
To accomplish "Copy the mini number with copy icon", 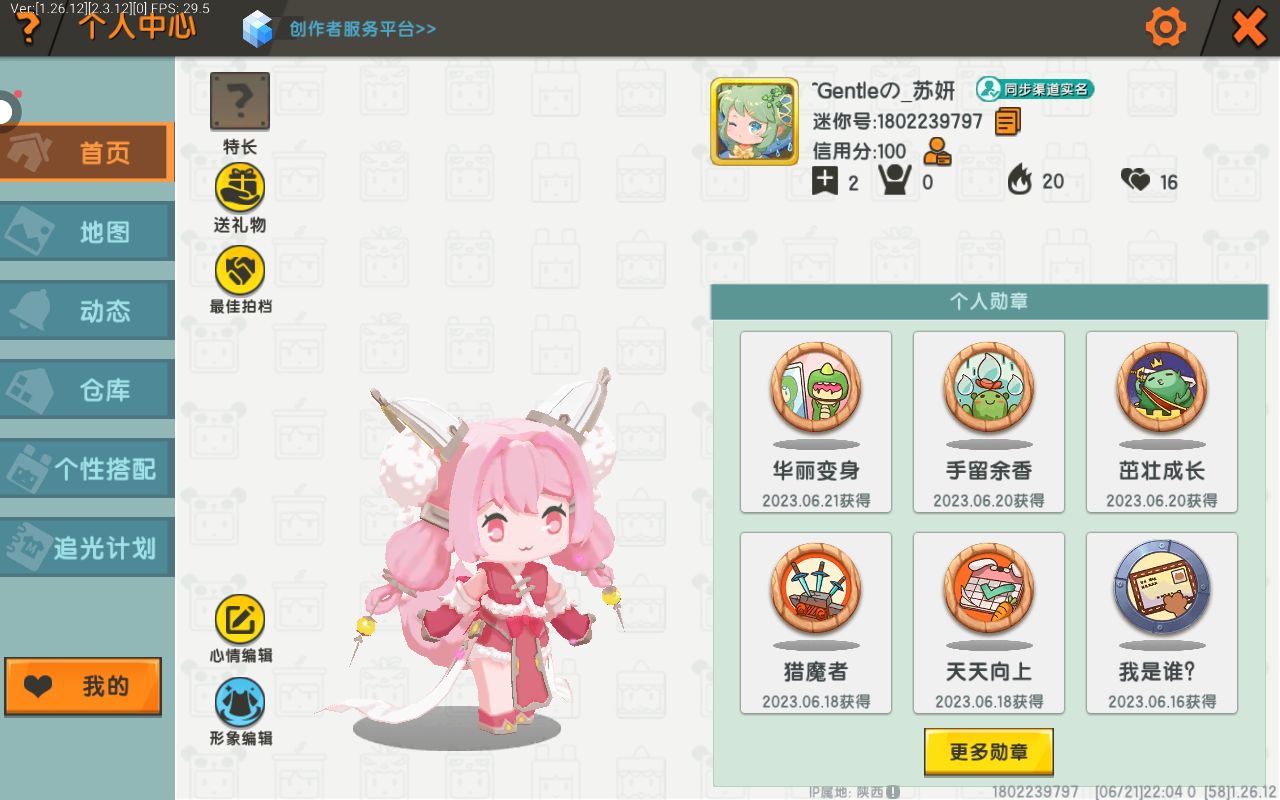I will coord(1008,122).
